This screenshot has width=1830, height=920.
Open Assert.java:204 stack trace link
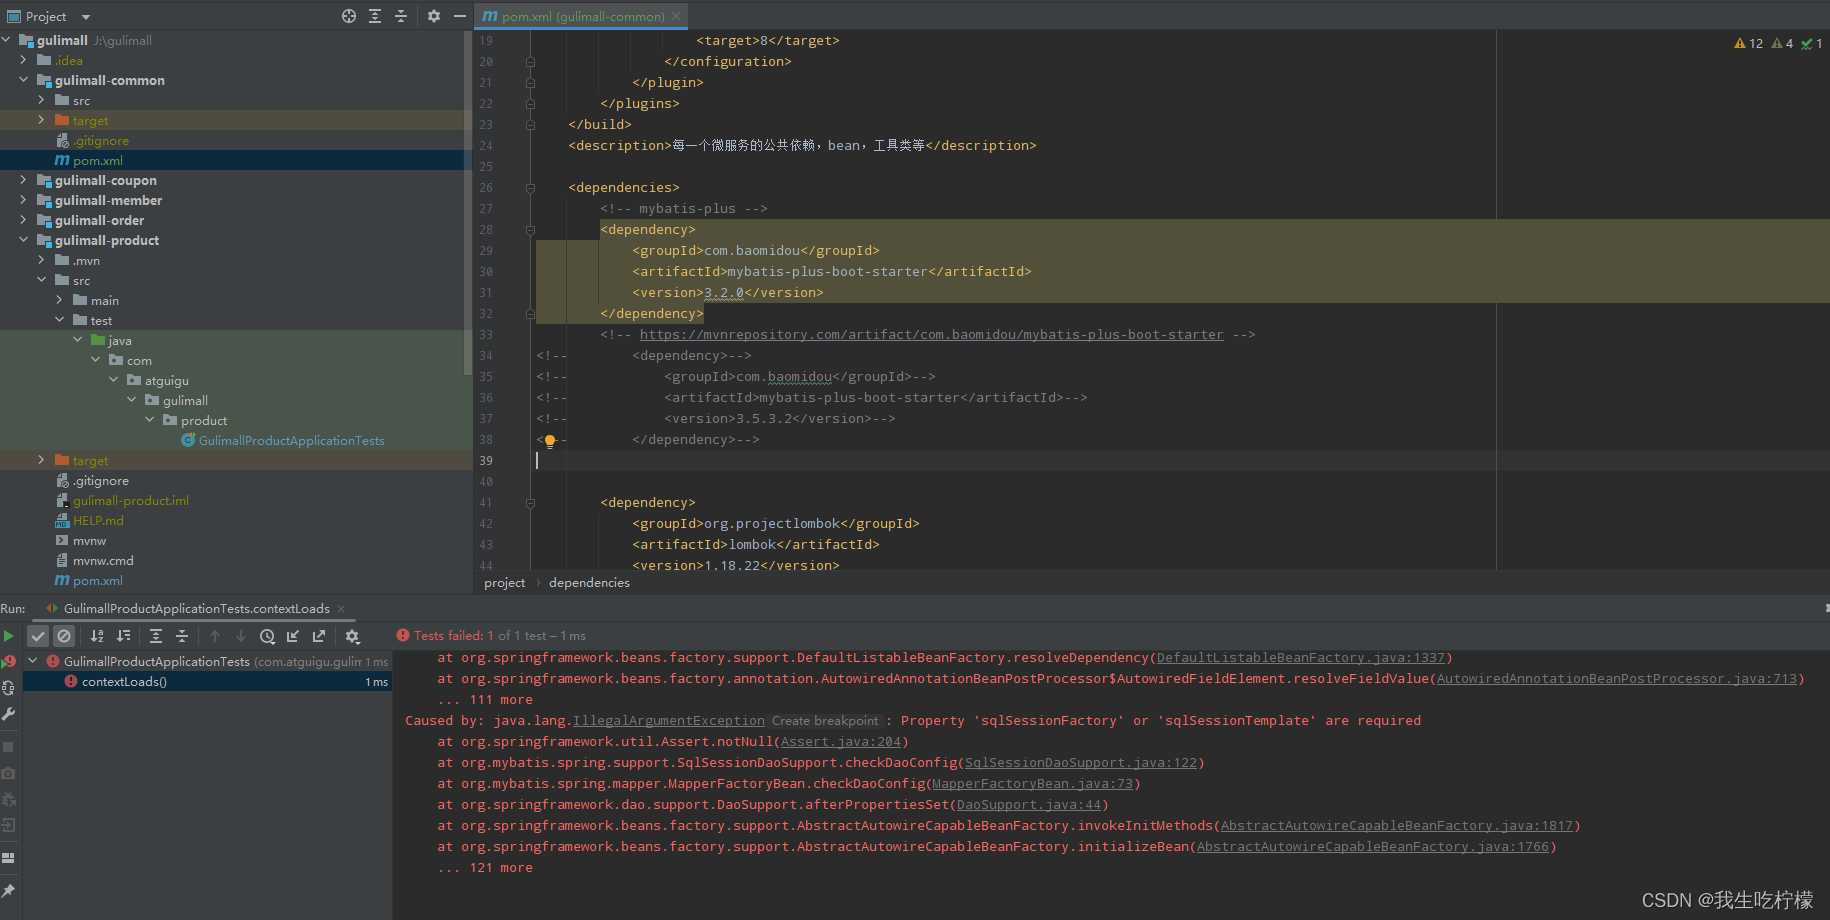point(840,742)
